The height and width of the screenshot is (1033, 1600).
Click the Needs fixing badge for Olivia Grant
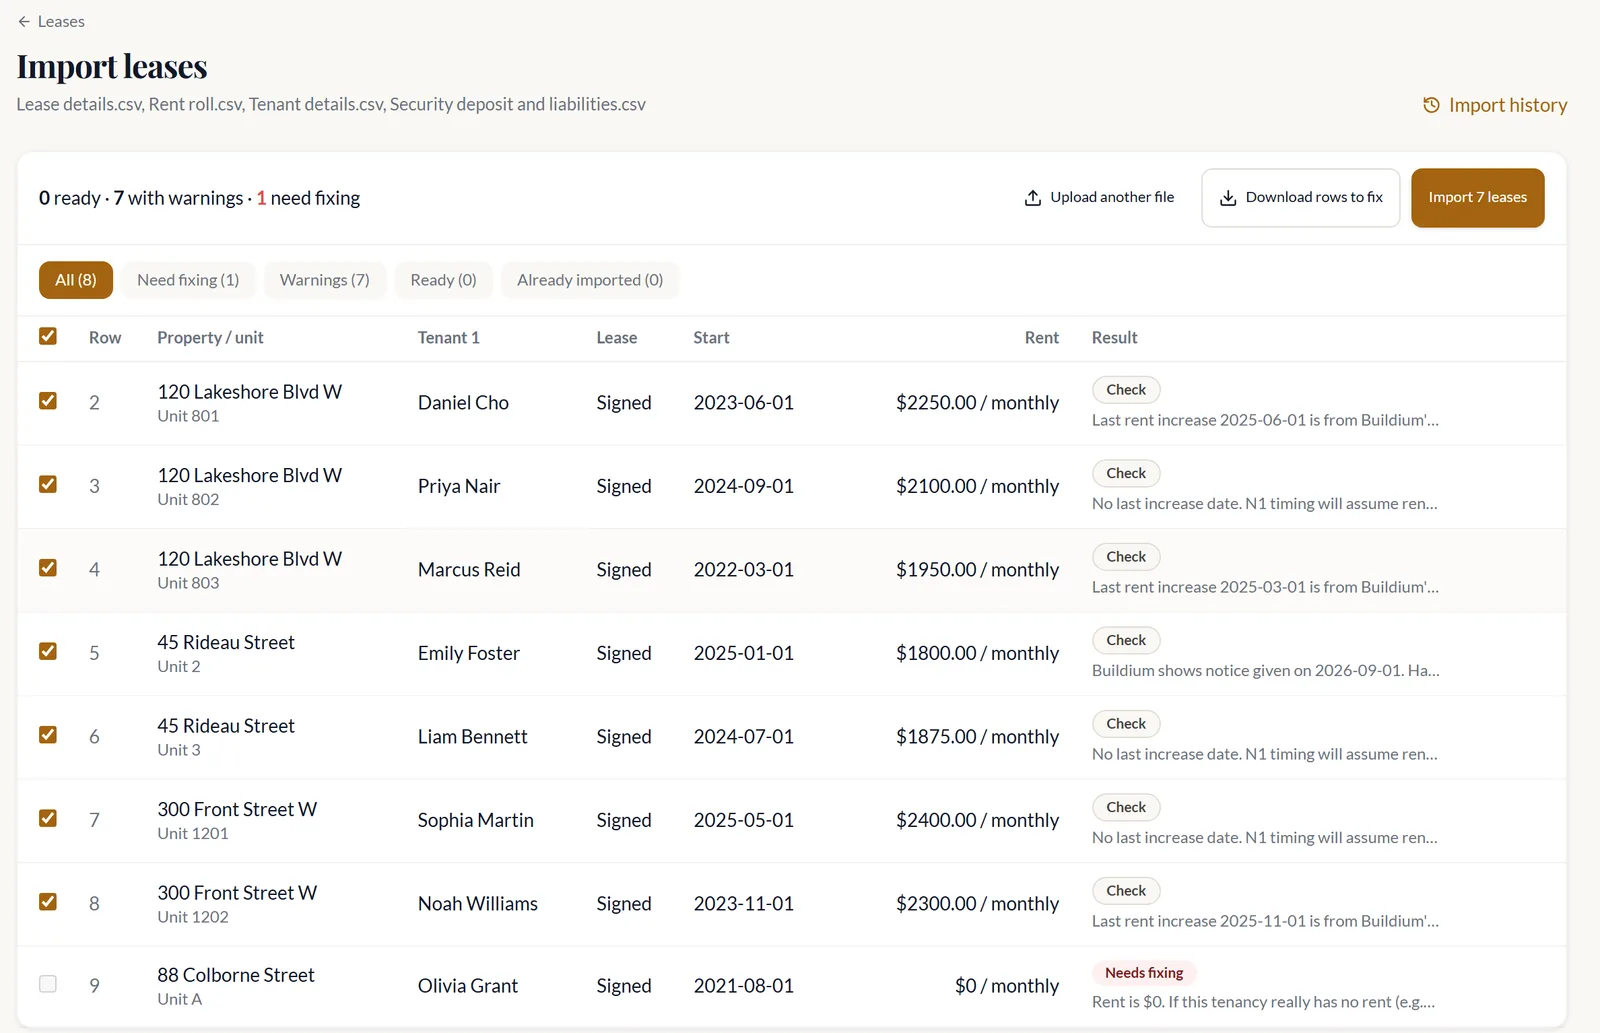coord(1144,973)
